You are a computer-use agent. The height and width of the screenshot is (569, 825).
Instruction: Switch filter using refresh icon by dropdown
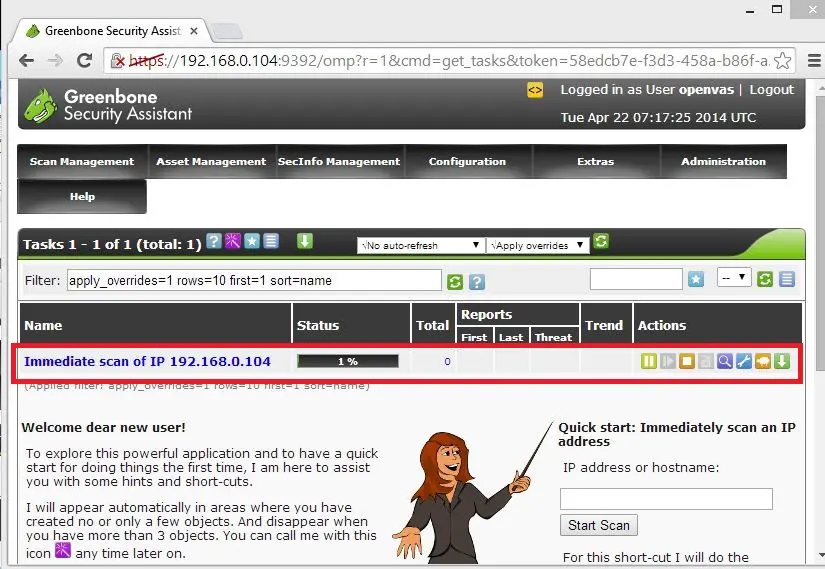pyautogui.click(x=764, y=279)
